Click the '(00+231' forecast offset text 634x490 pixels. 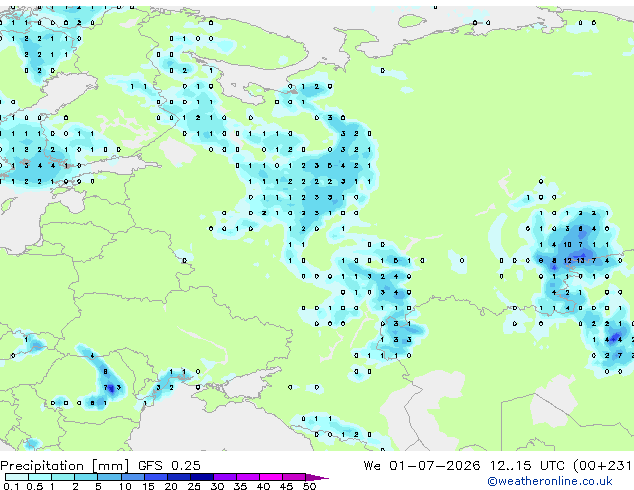602,466
